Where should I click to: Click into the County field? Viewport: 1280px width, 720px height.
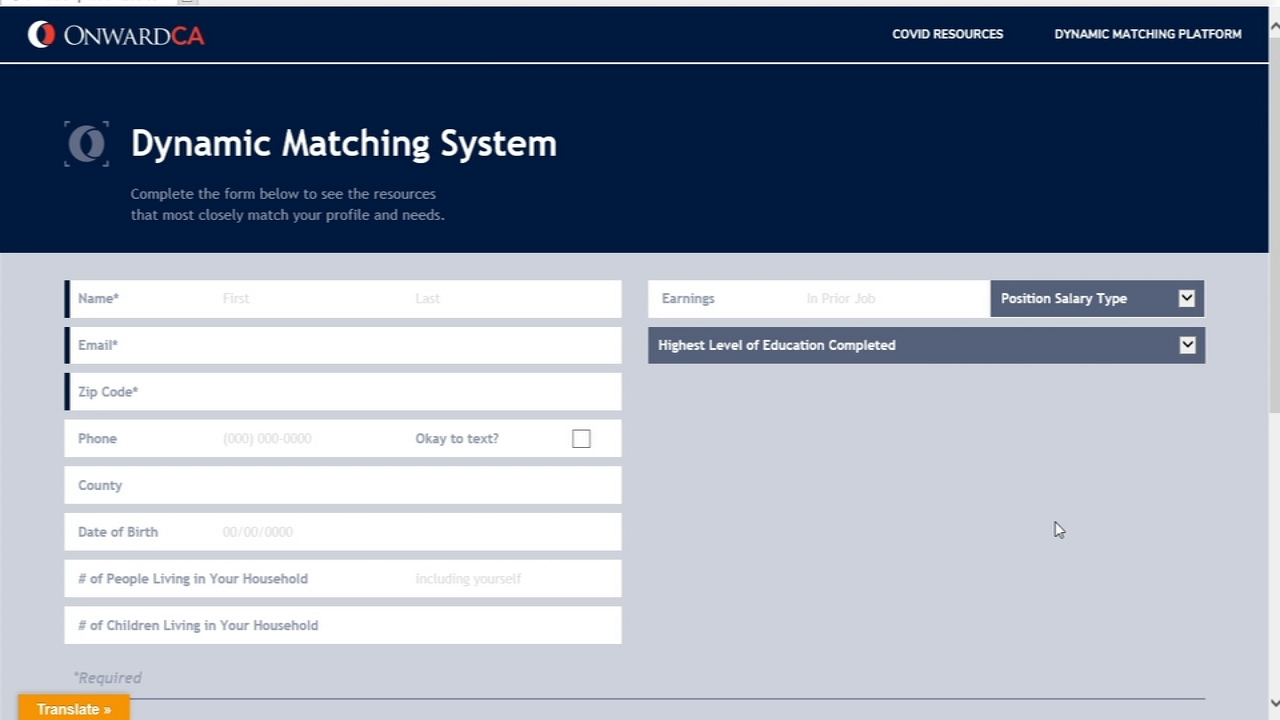tap(343, 485)
